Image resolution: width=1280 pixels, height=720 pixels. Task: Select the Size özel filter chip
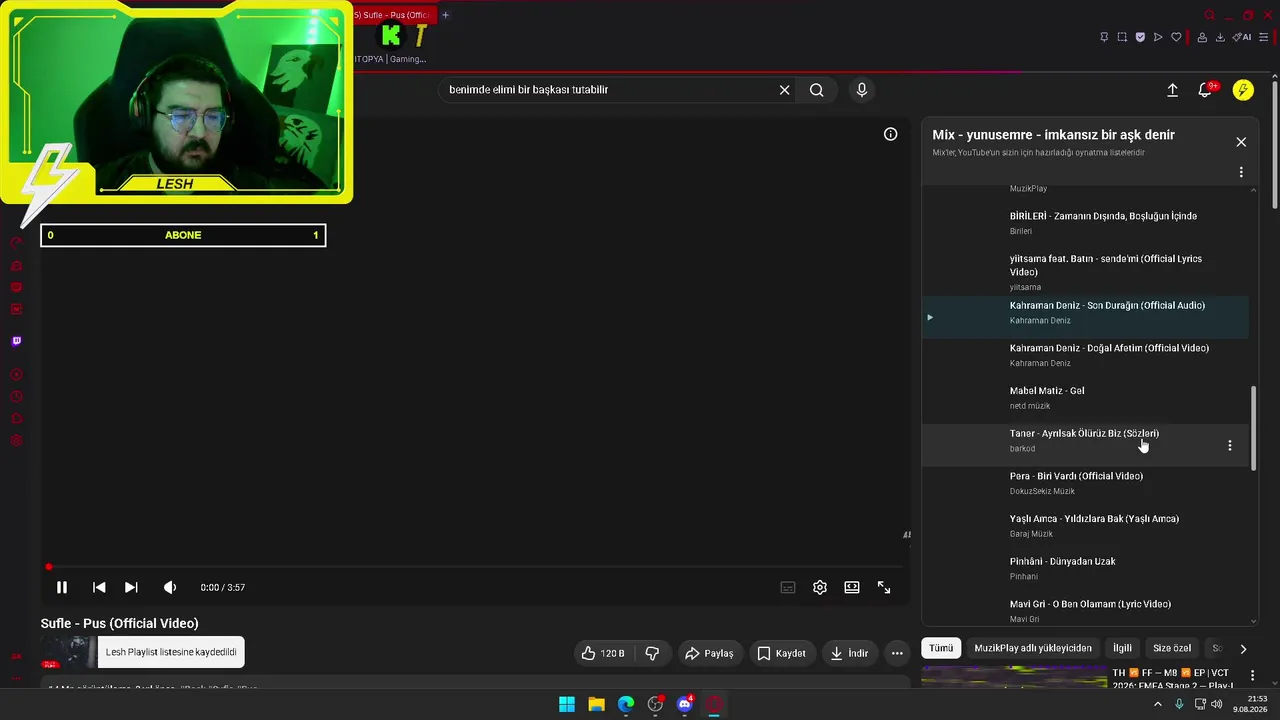point(1172,648)
